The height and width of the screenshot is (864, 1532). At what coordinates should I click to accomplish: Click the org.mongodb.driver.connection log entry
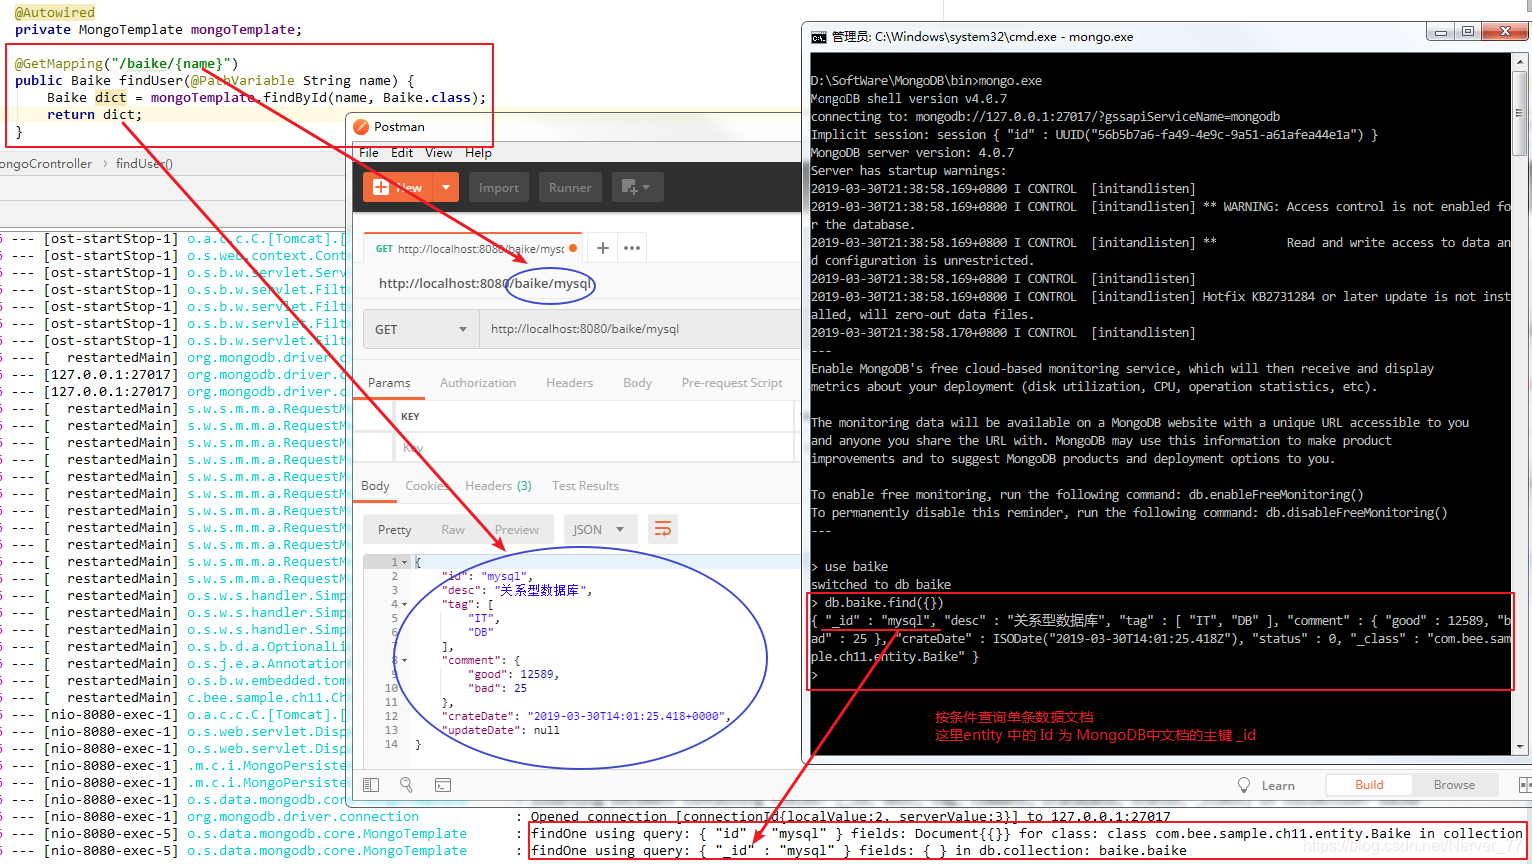(x=303, y=817)
